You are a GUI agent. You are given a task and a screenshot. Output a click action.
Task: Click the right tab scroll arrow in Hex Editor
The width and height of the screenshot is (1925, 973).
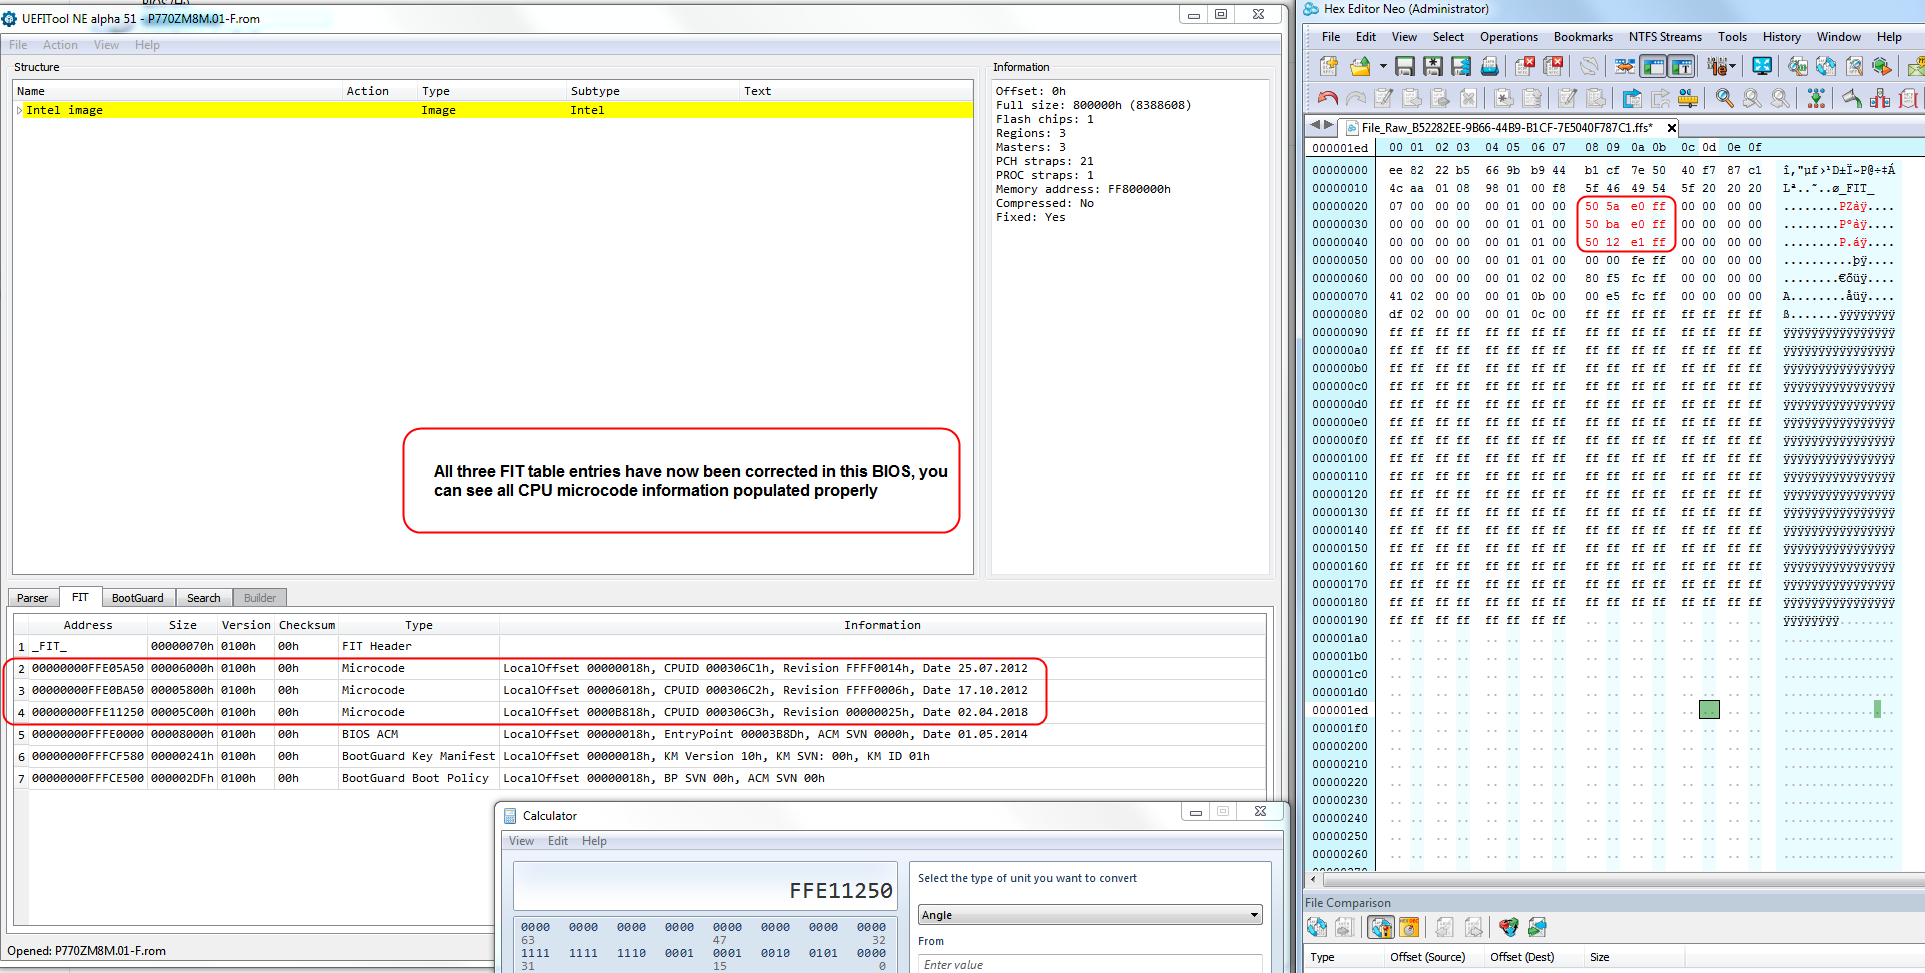[x=1329, y=125]
